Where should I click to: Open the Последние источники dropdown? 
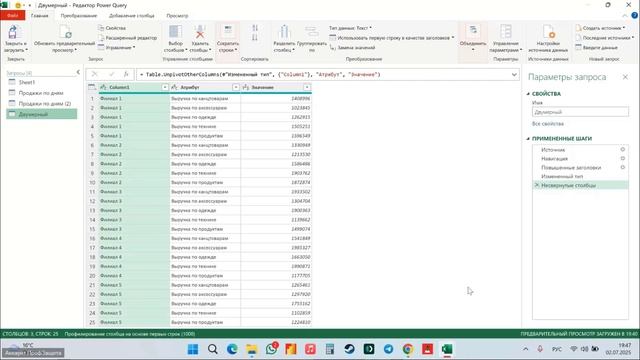click(x=604, y=38)
